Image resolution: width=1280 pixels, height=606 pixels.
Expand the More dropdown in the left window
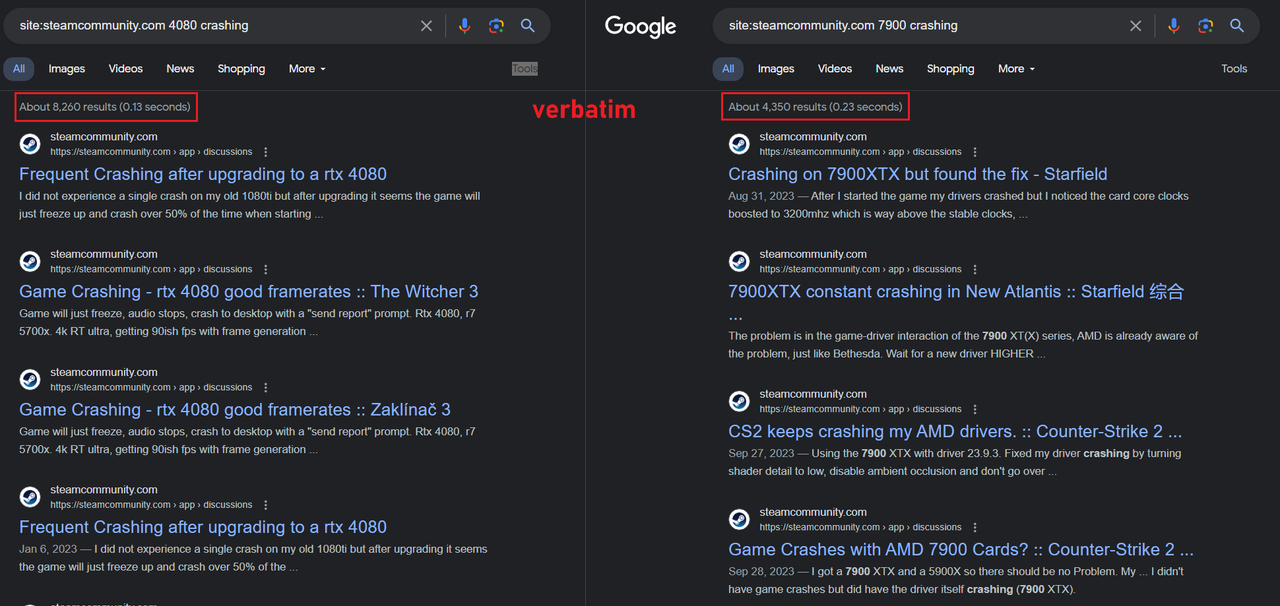307,69
